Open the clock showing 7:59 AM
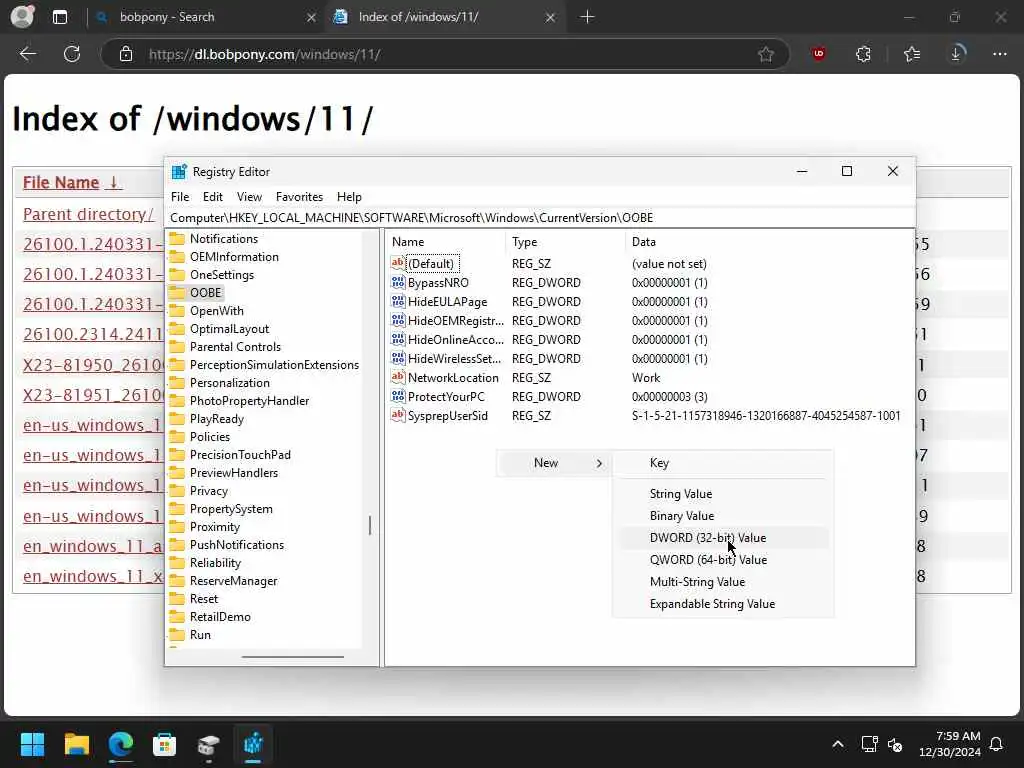 (x=950, y=744)
